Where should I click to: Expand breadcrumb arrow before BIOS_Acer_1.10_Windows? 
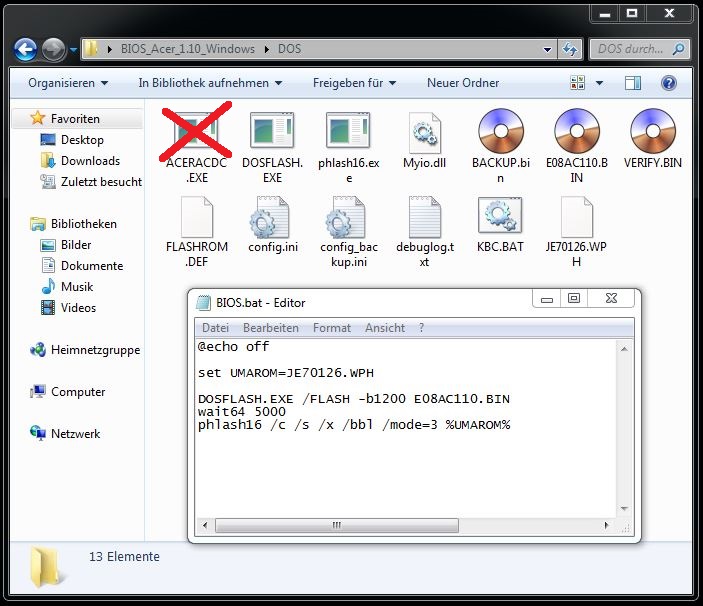109,49
